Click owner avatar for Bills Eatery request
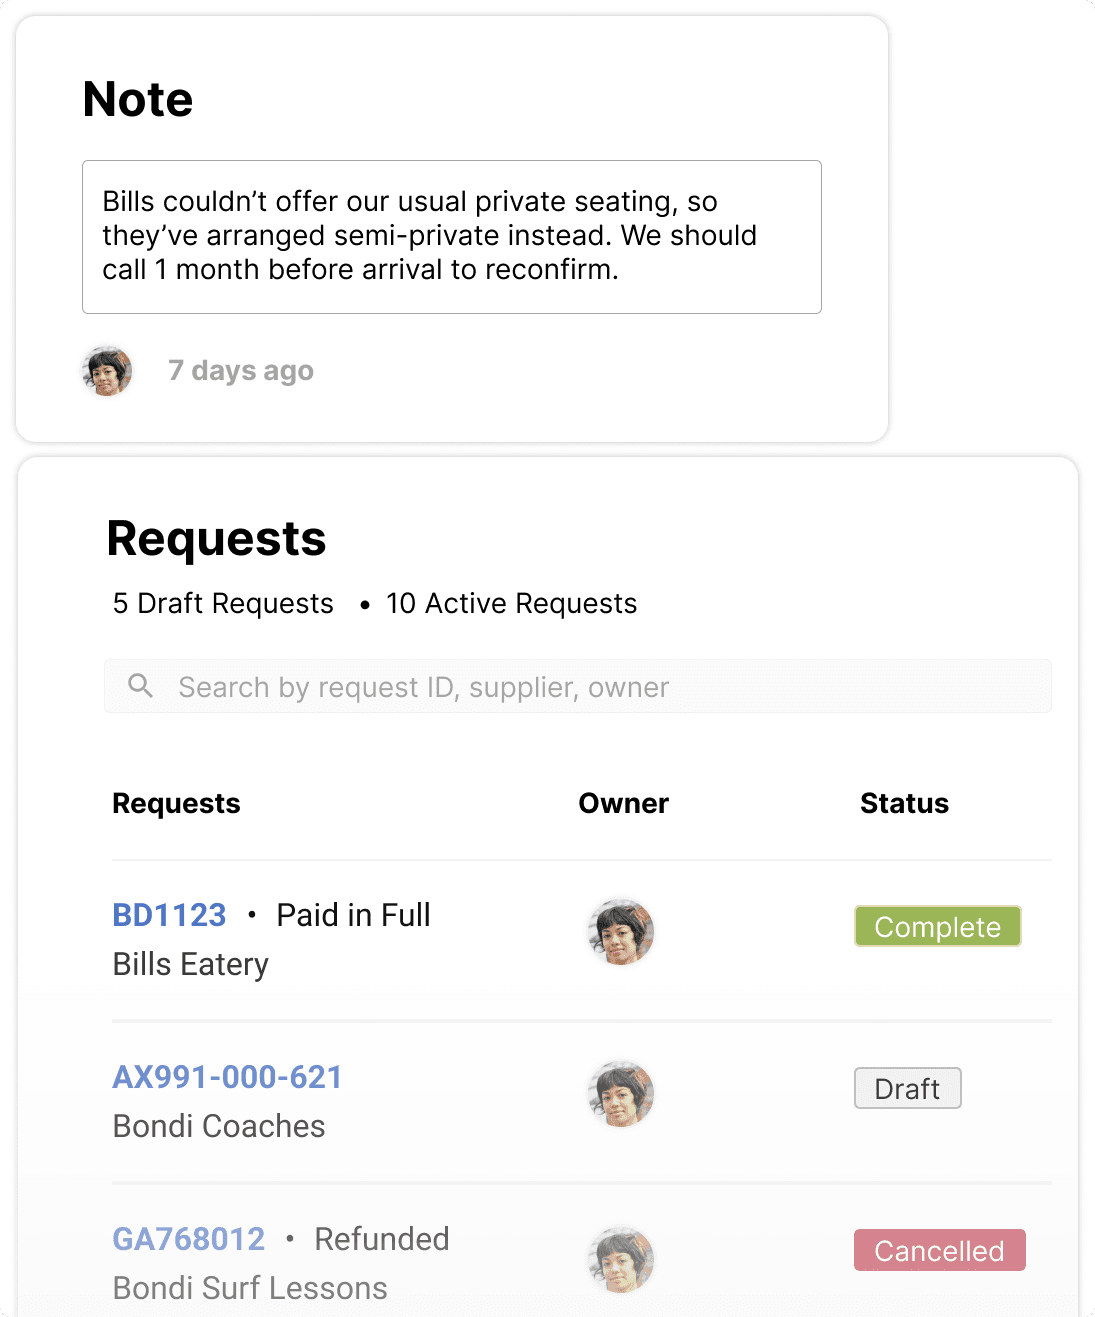1095x1317 pixels. click(621, 932)
